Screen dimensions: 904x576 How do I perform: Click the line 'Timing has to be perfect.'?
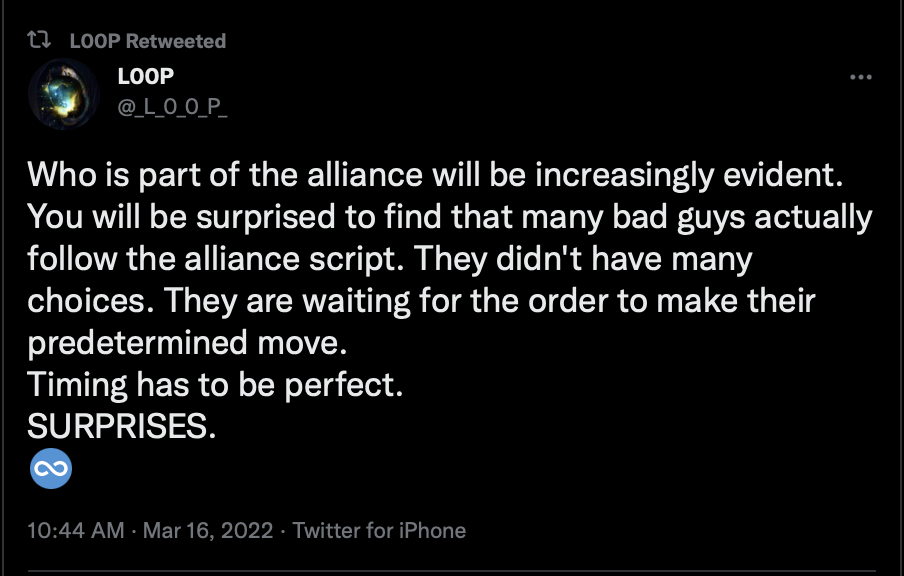215,385
